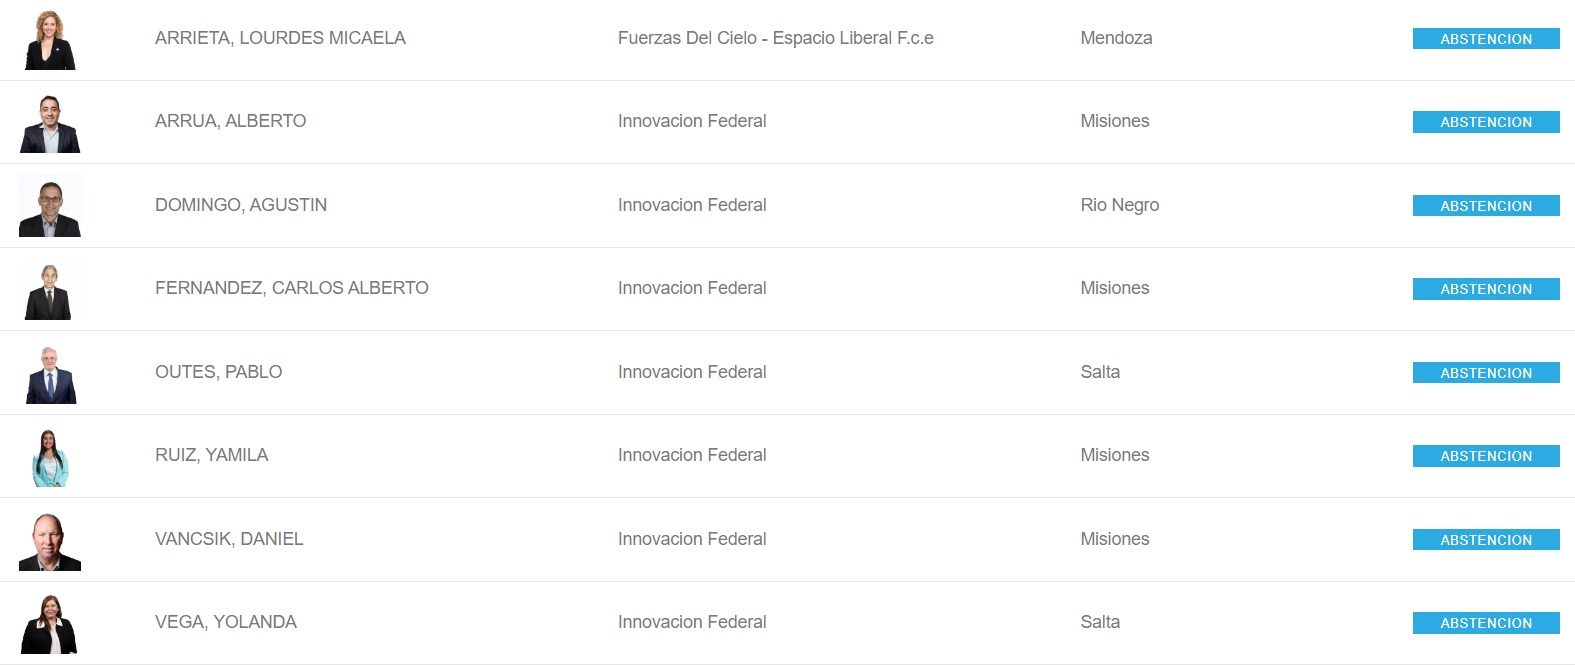Click the name RUIZ, YAMILA
Screen dimensions: 1575x665
212,455
